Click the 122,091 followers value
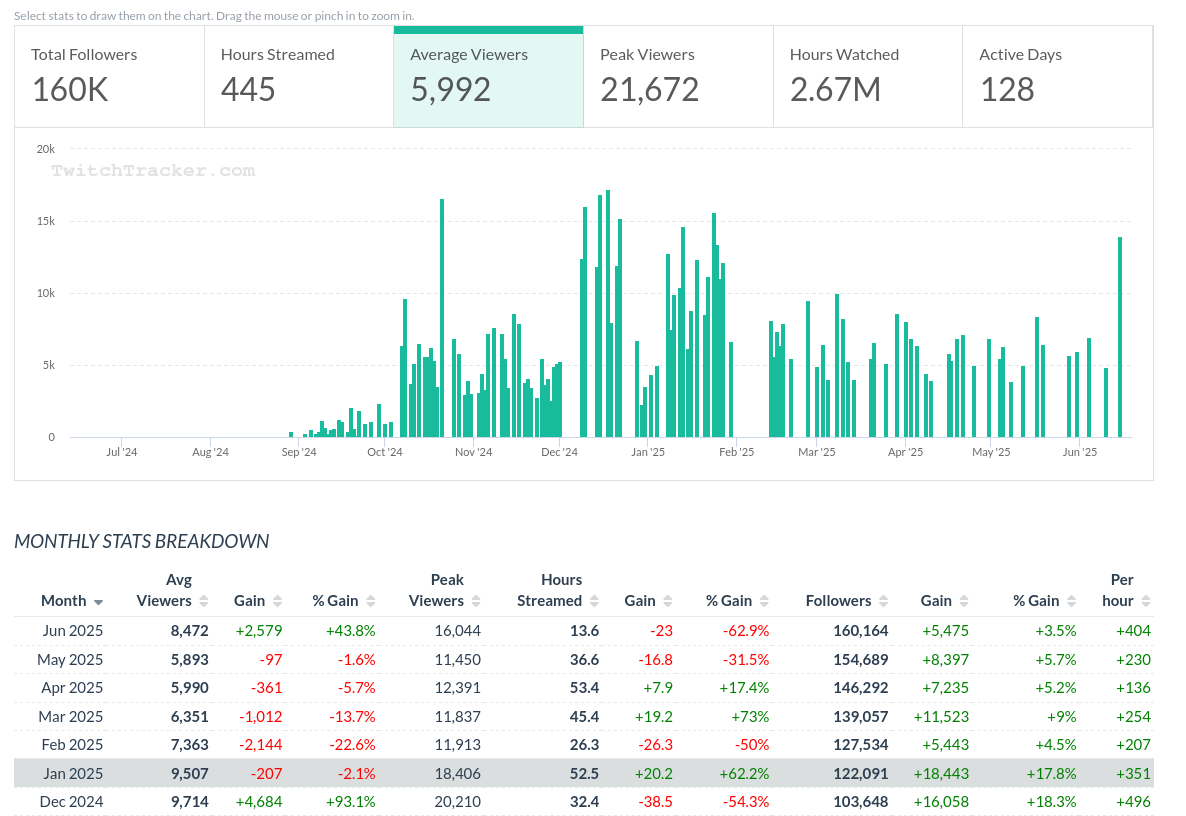The image size is (1186, 816). coord(861,773)
